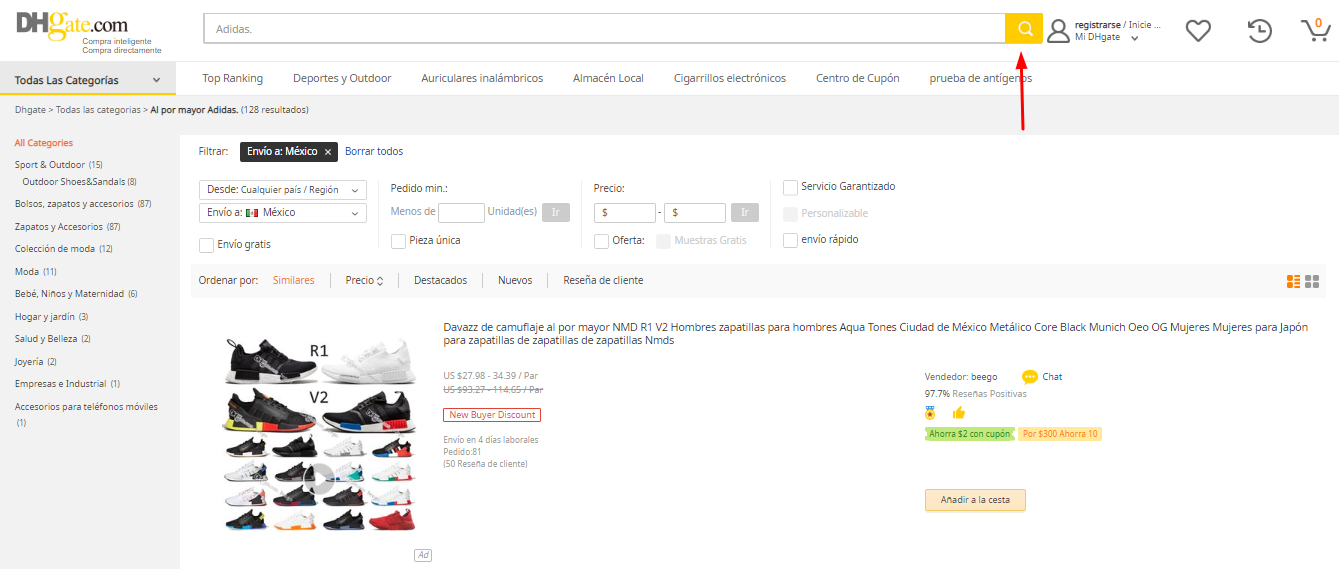Toggle Muestras Gratis checkbox

(663, 241)
